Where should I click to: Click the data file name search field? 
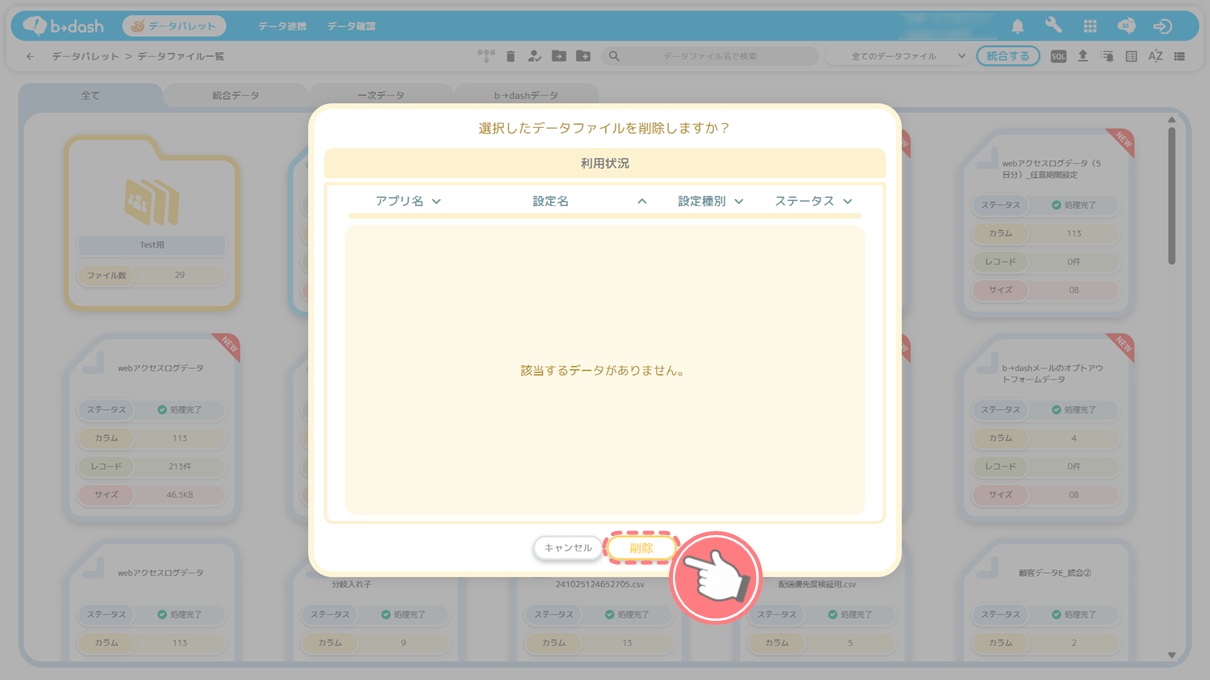[x=714, y=57]
